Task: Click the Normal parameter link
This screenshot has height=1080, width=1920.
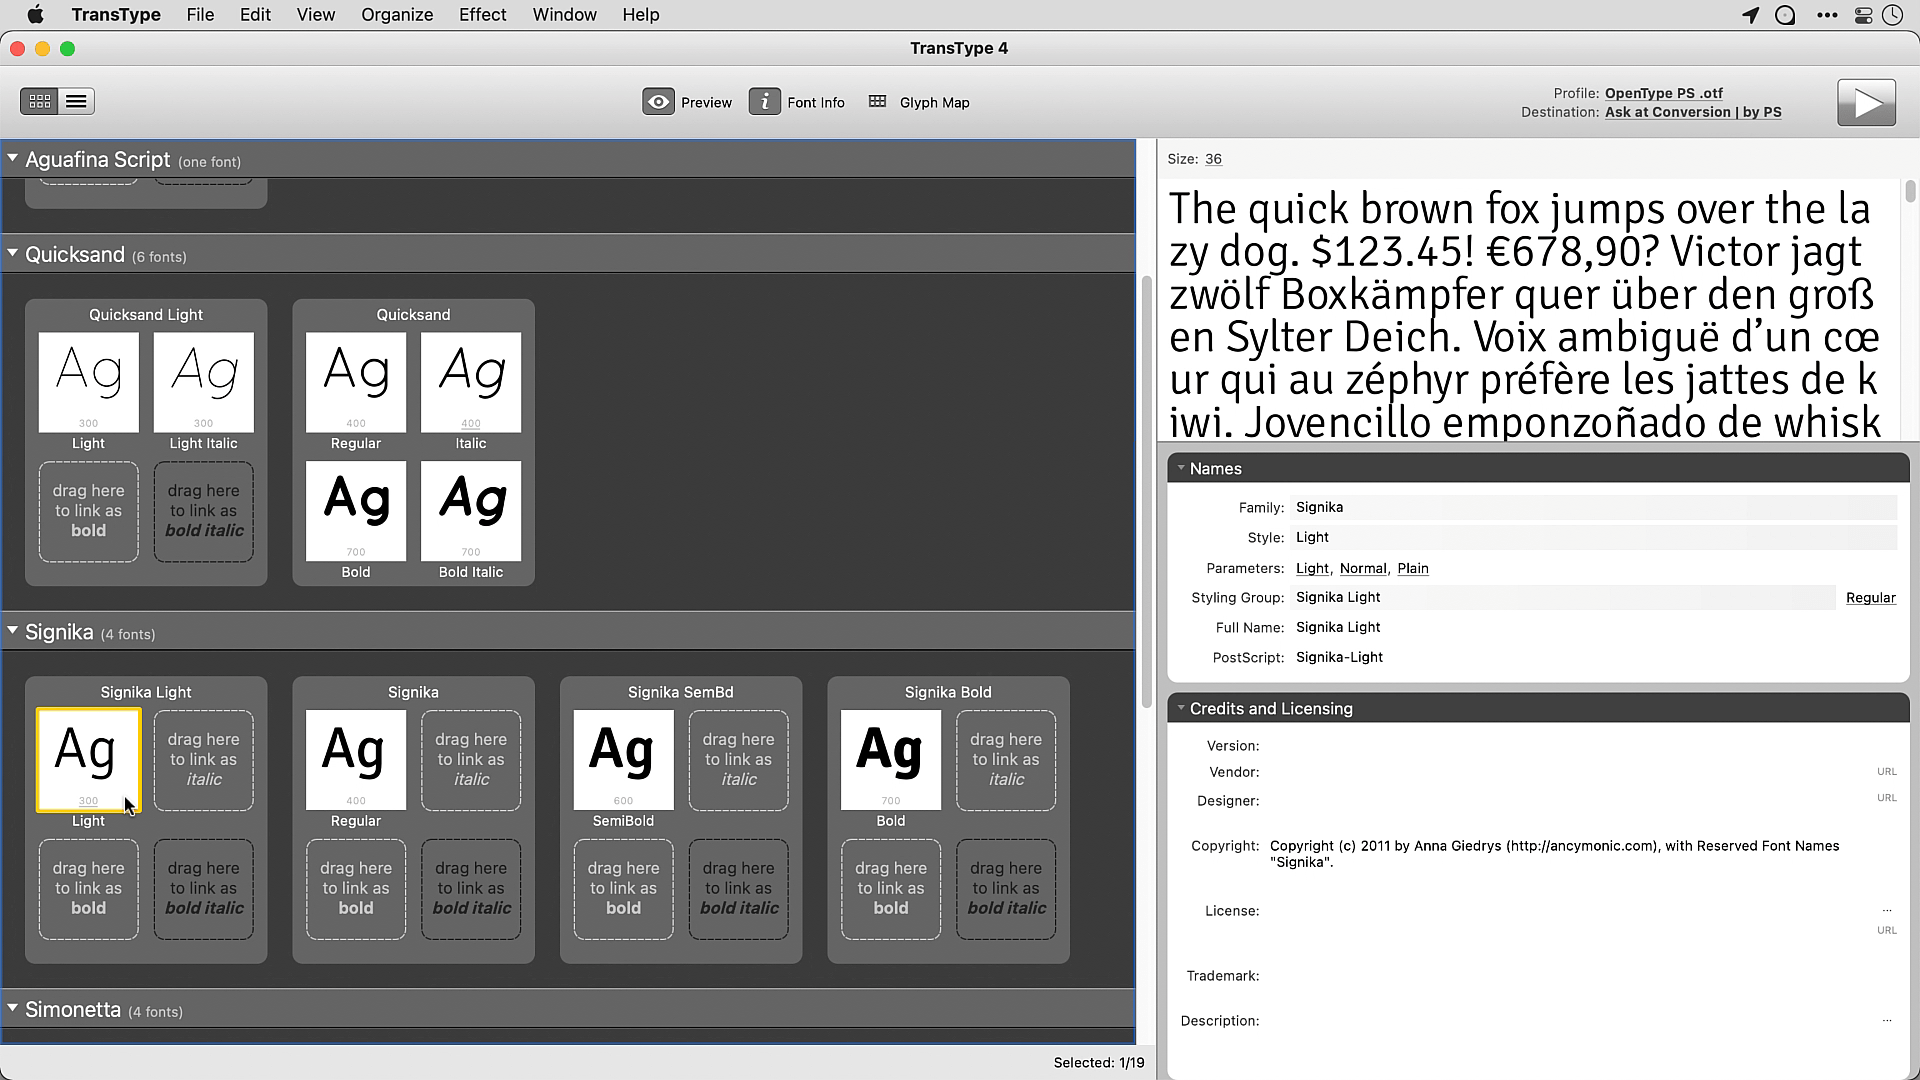Action: [x=1363, y=568]
